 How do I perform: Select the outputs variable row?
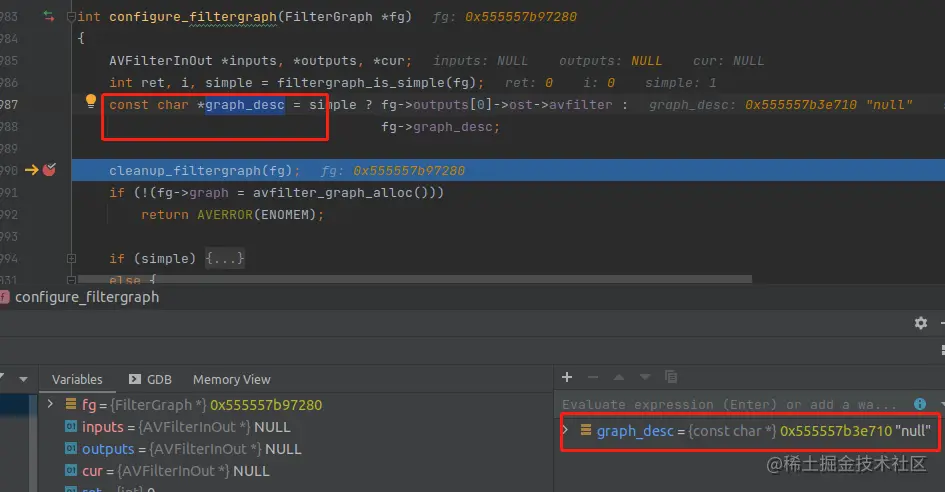(183, 449)
